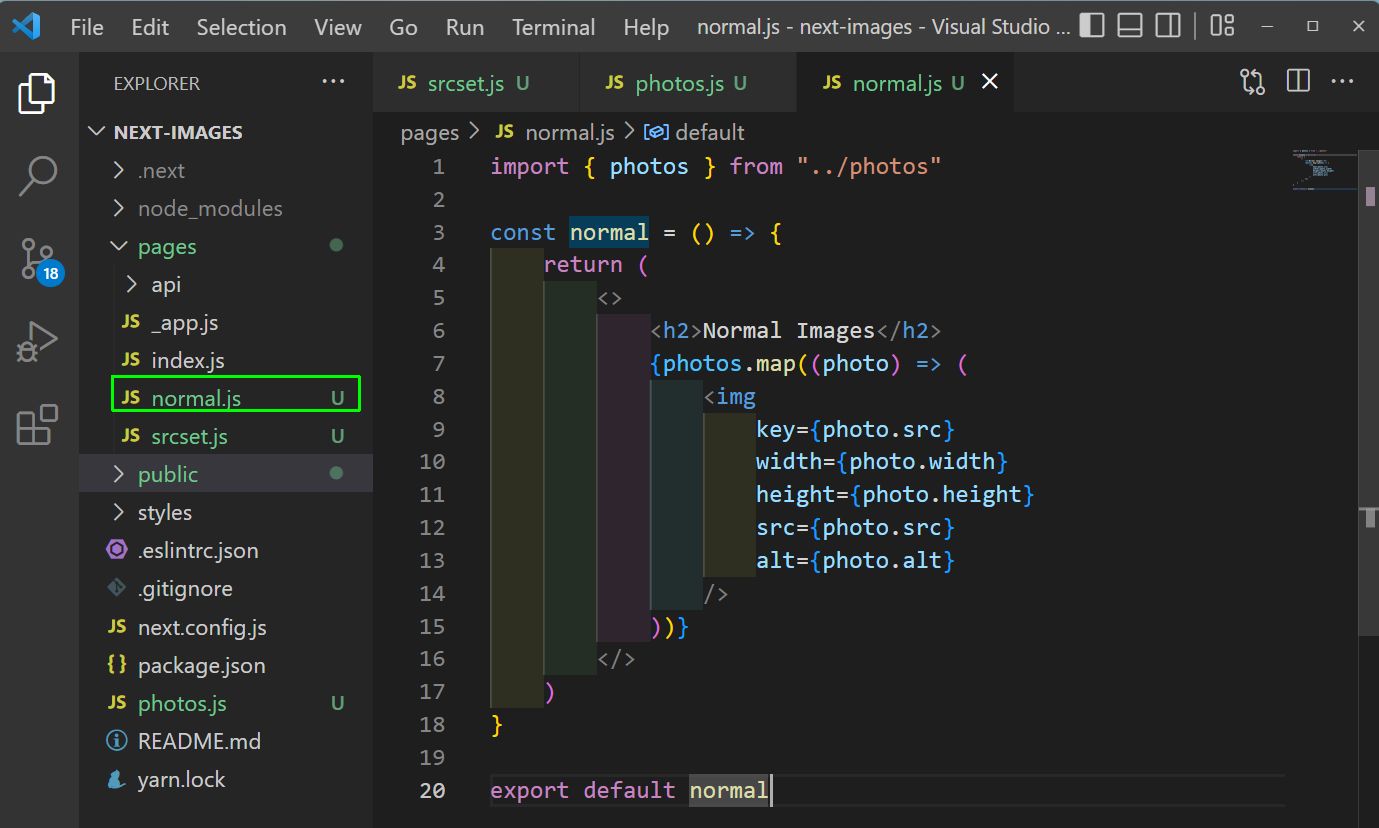Viewport: 1379px width, 828px height.
Task: Open the Help menu
Action: click(x=646, y=27)
